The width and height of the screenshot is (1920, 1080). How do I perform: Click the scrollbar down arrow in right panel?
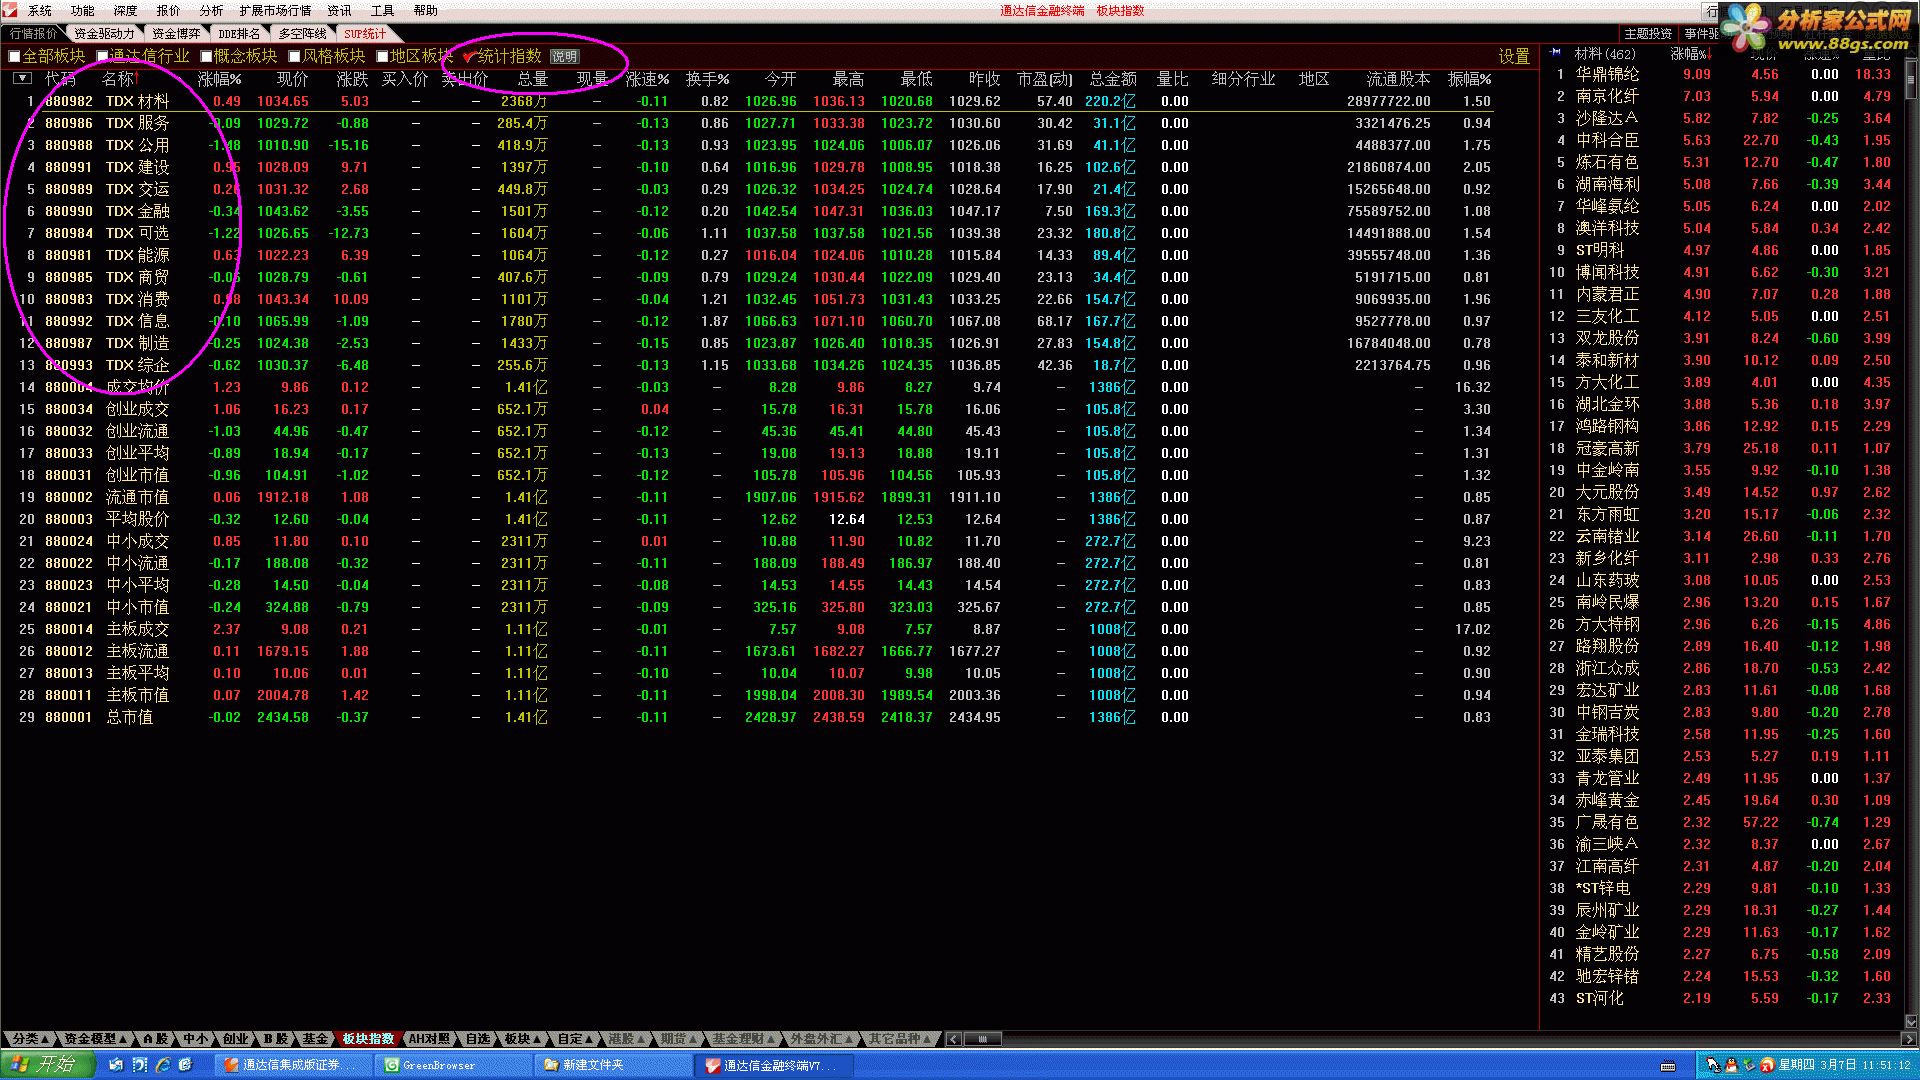point(1911,1022)
